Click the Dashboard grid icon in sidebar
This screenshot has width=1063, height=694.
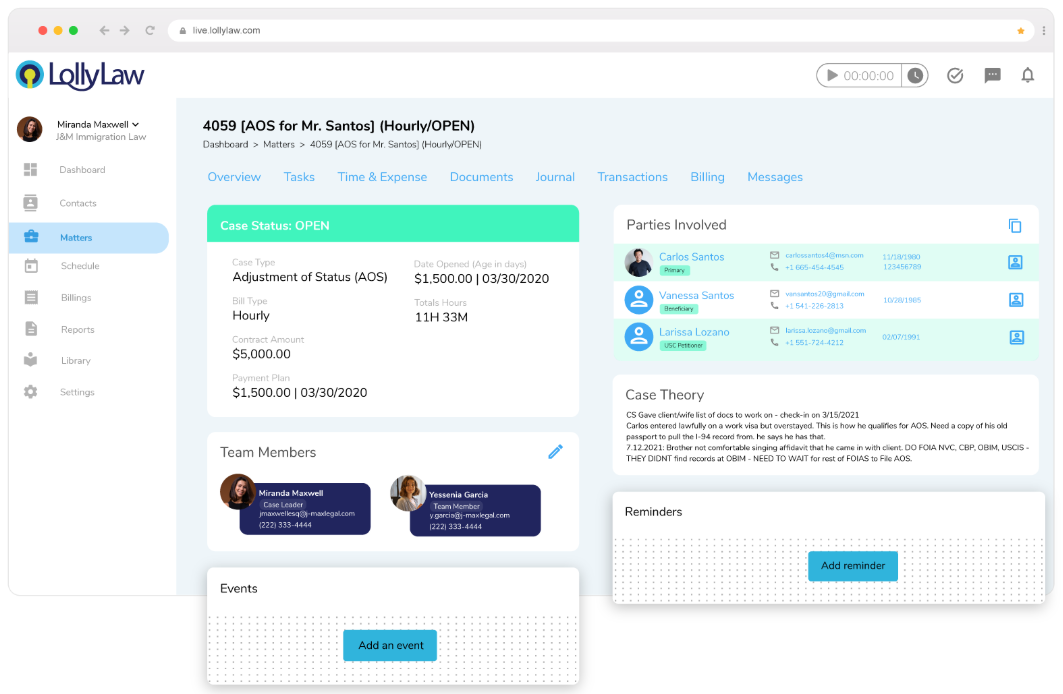click(31, 169)
